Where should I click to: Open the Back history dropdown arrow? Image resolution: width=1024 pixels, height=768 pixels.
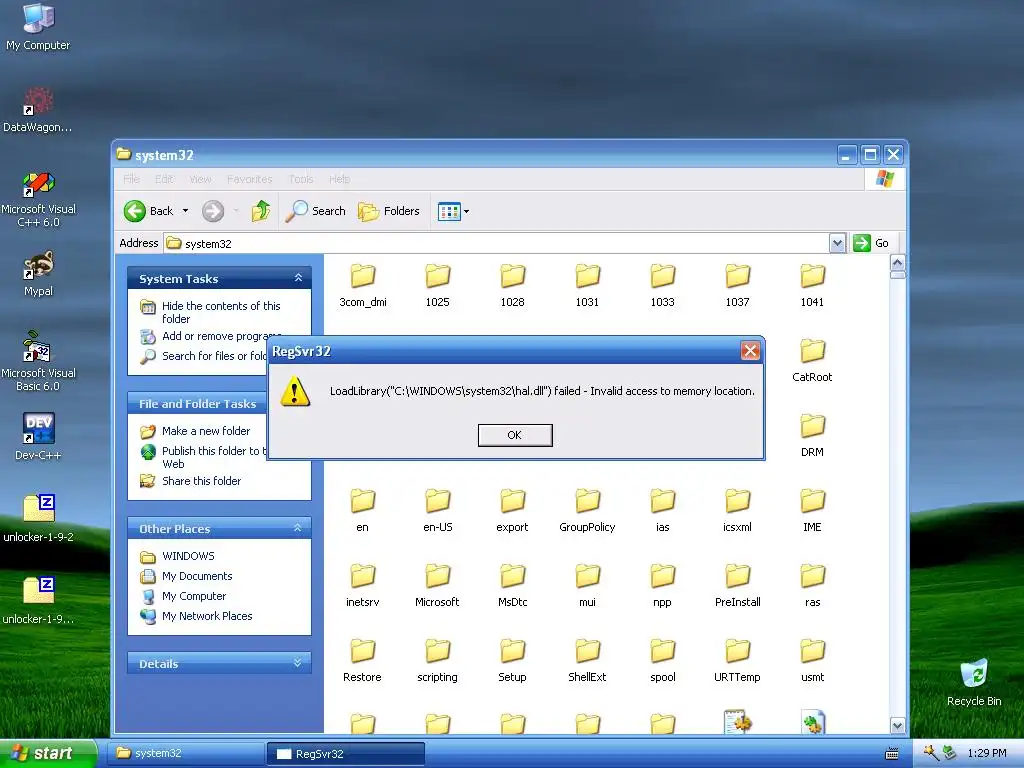pyautogui.click(x=185, y=211)
